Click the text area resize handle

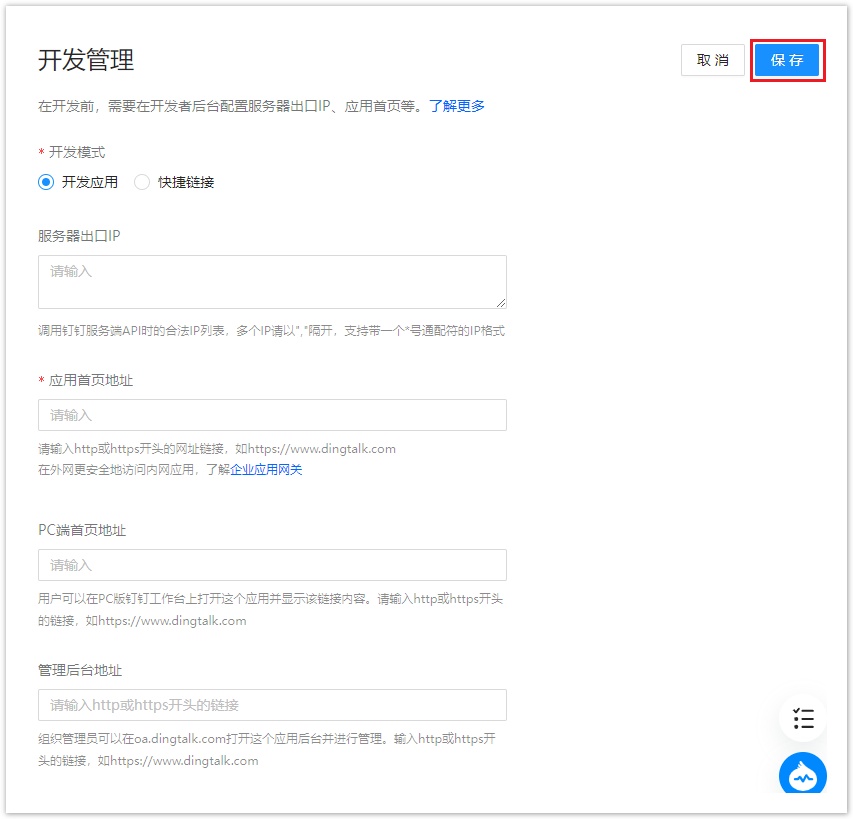coord(500,302)
